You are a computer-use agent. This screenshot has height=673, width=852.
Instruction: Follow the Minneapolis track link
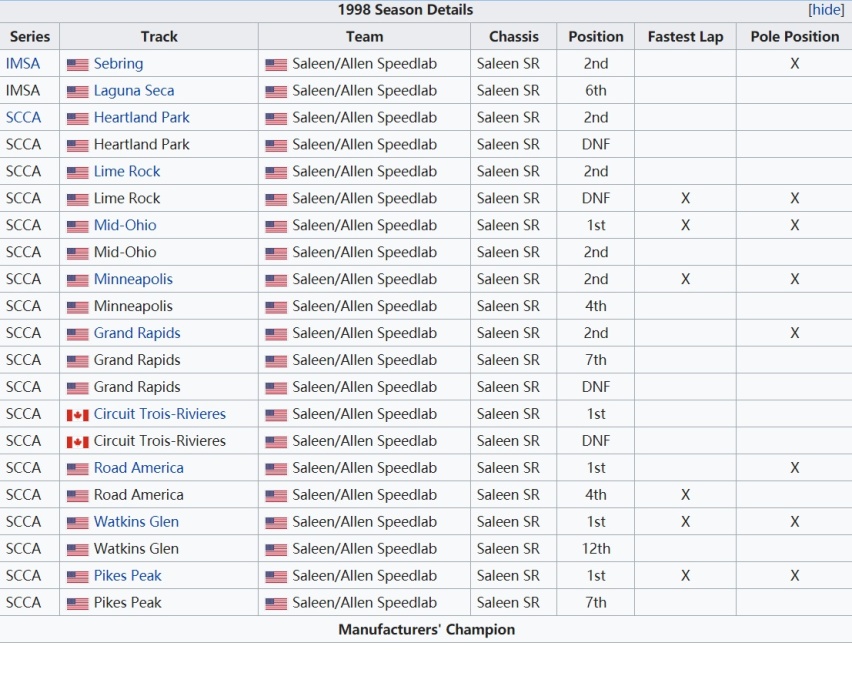133,279
